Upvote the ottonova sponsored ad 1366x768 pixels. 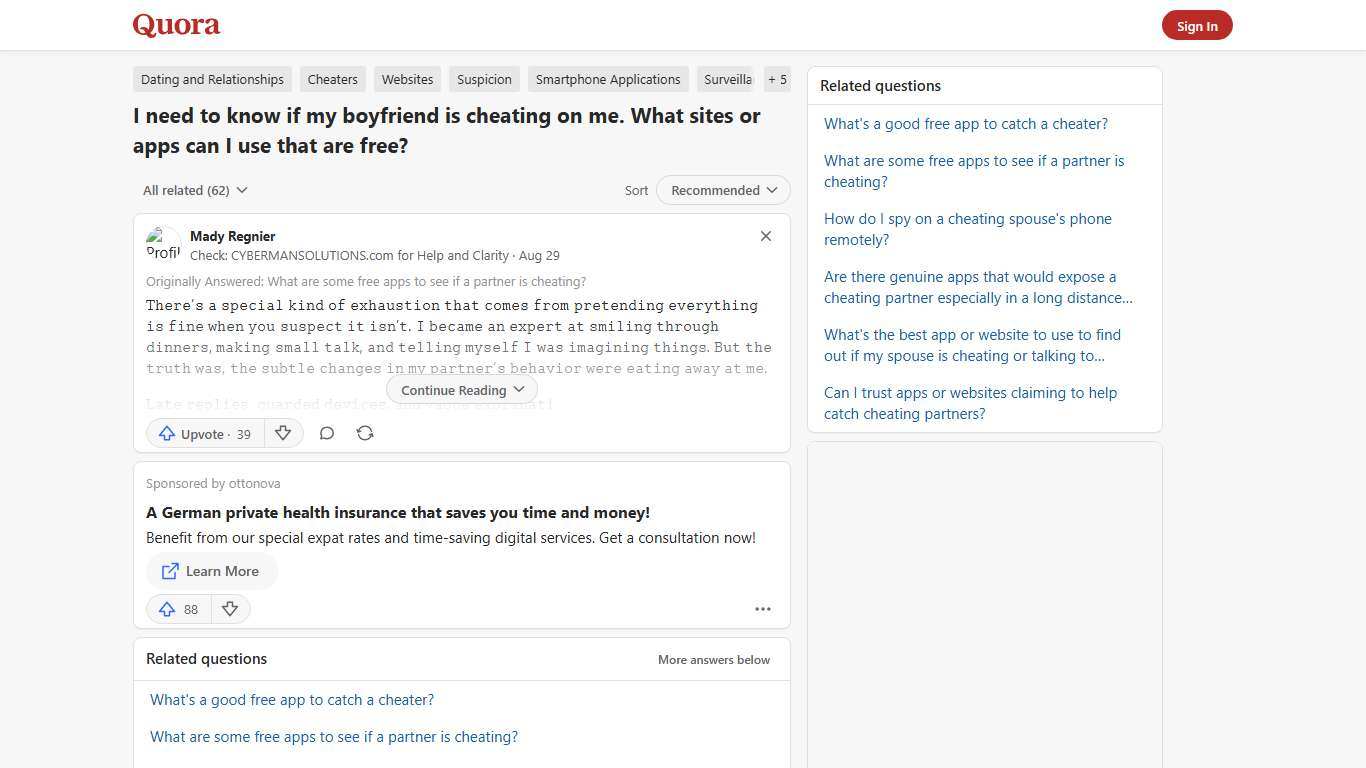click(177, 609)
